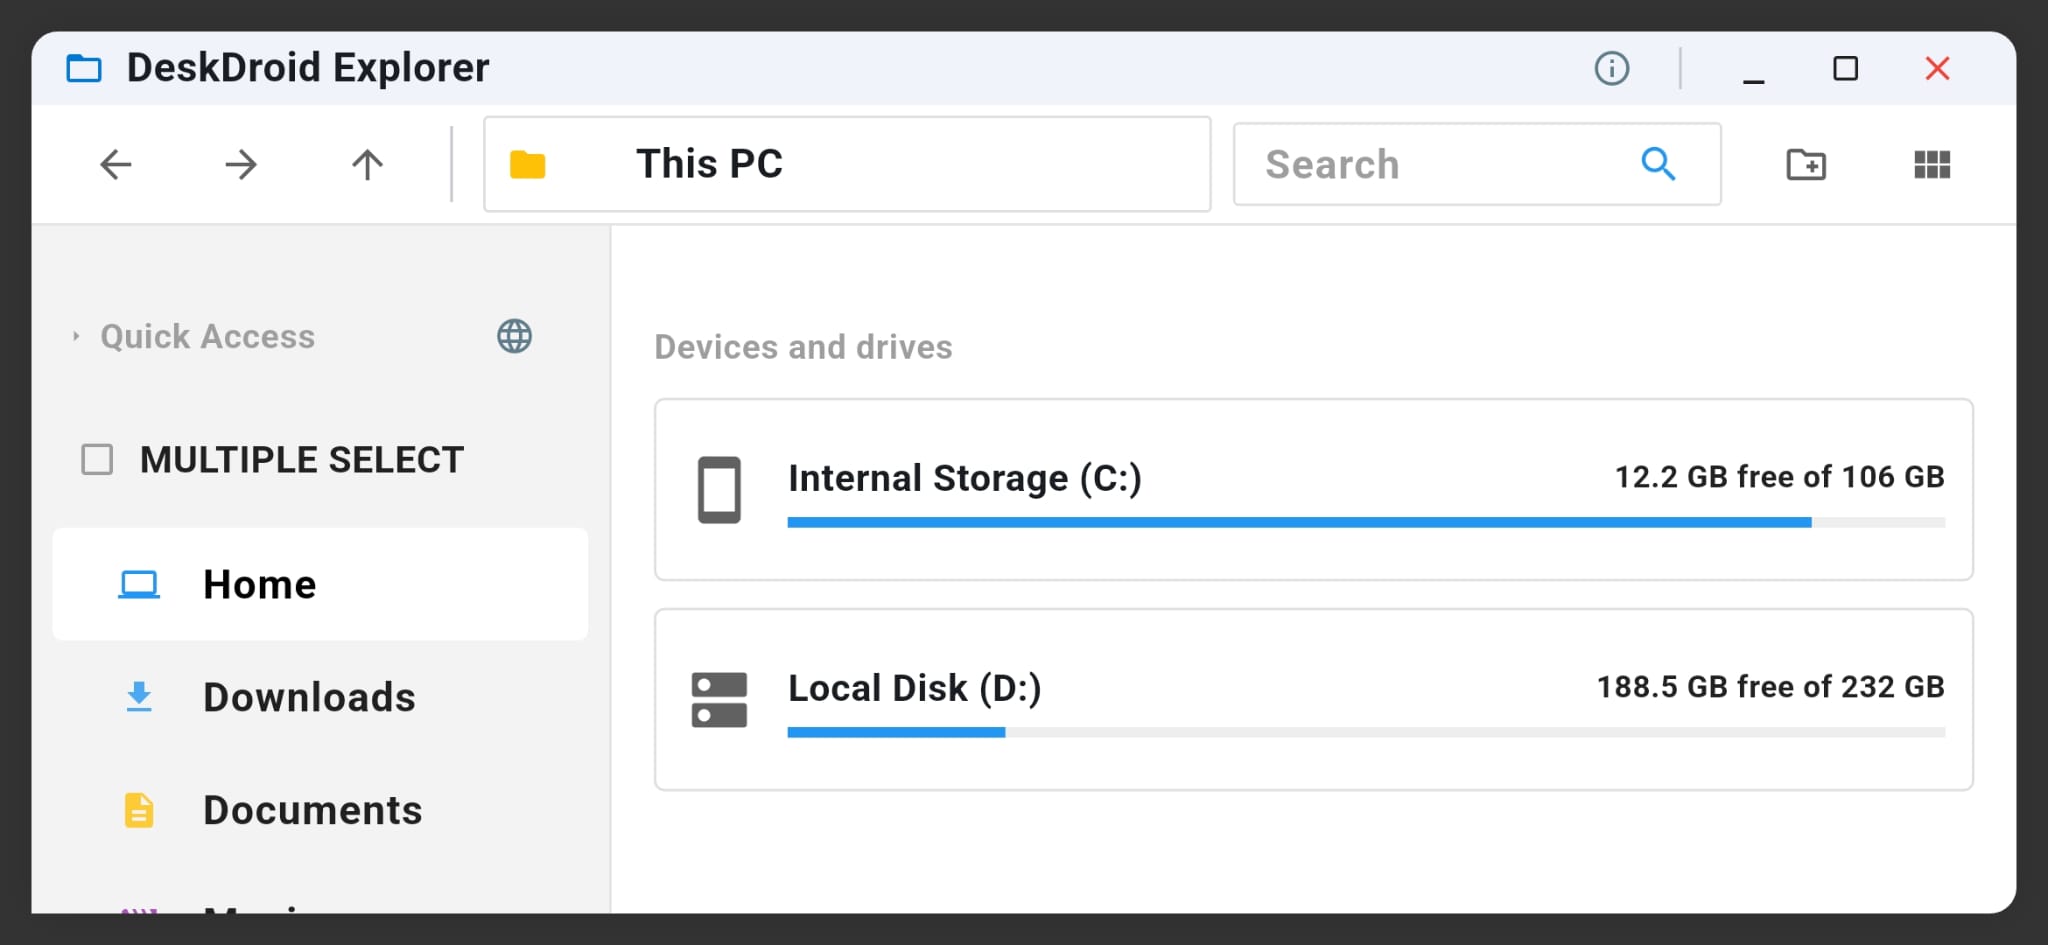Open Local Disk (D:) drive
This screenshot has height=945, width=2048.
tap(915, 688)
